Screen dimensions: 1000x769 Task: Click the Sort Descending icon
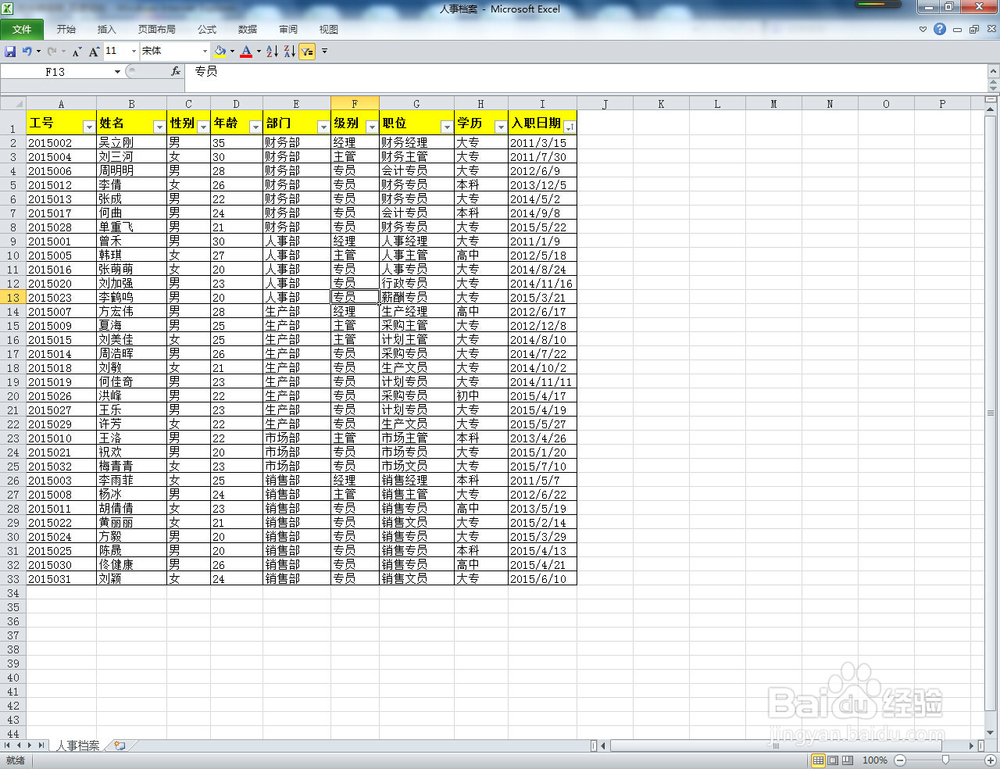(289, 51)
